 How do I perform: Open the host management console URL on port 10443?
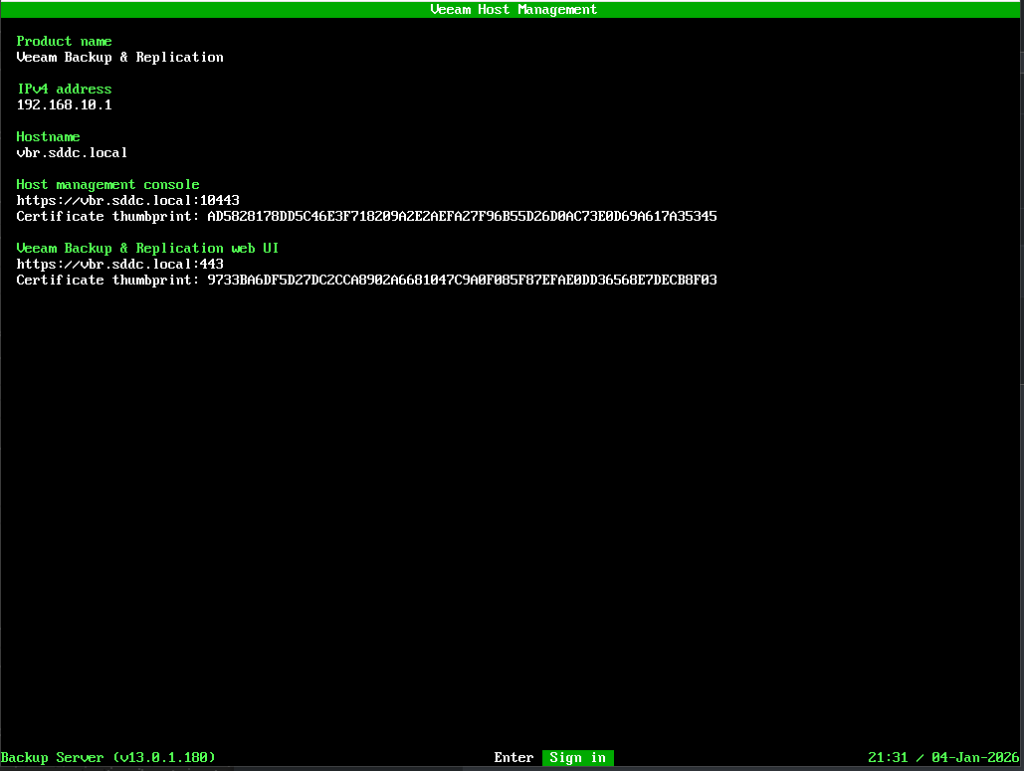128,201
